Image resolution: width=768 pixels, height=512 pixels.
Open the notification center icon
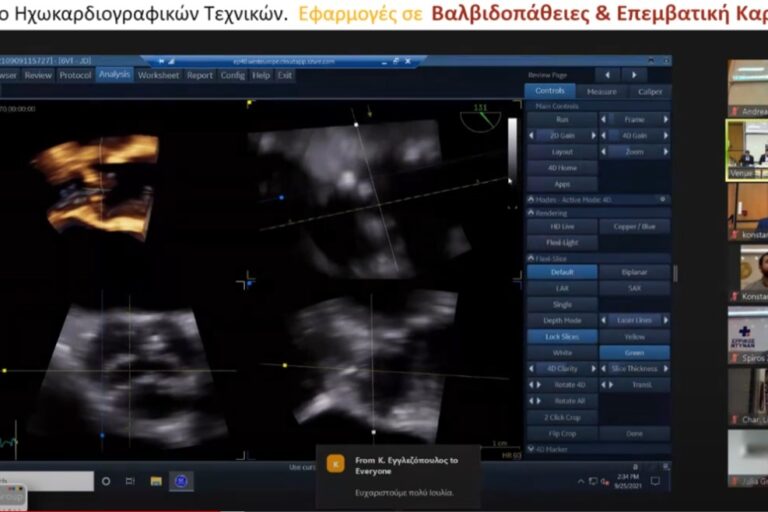655,481
